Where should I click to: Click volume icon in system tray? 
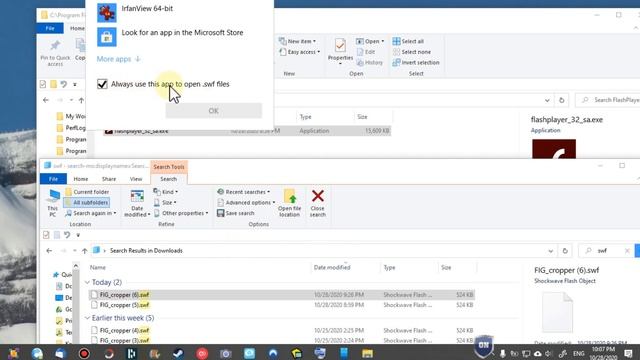pyautogui.click(x=549, y=353)
